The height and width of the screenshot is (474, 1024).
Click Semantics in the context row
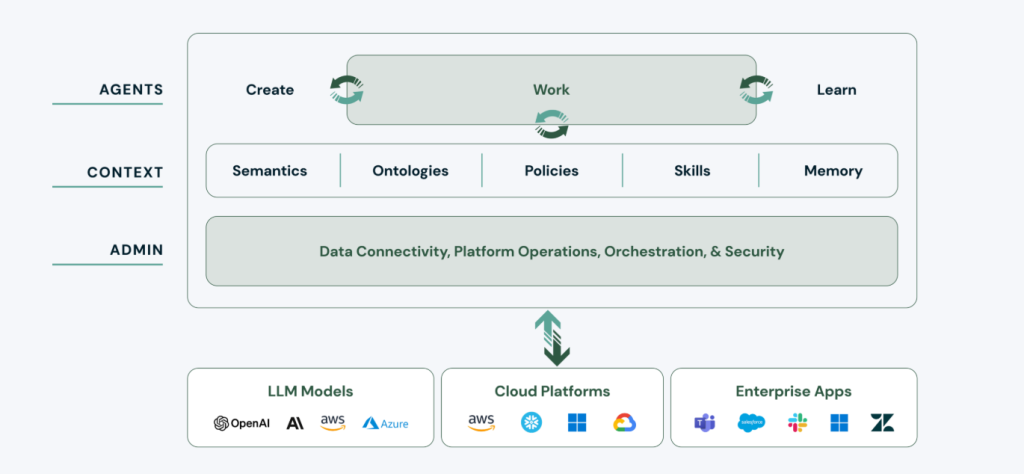[270, 171]
